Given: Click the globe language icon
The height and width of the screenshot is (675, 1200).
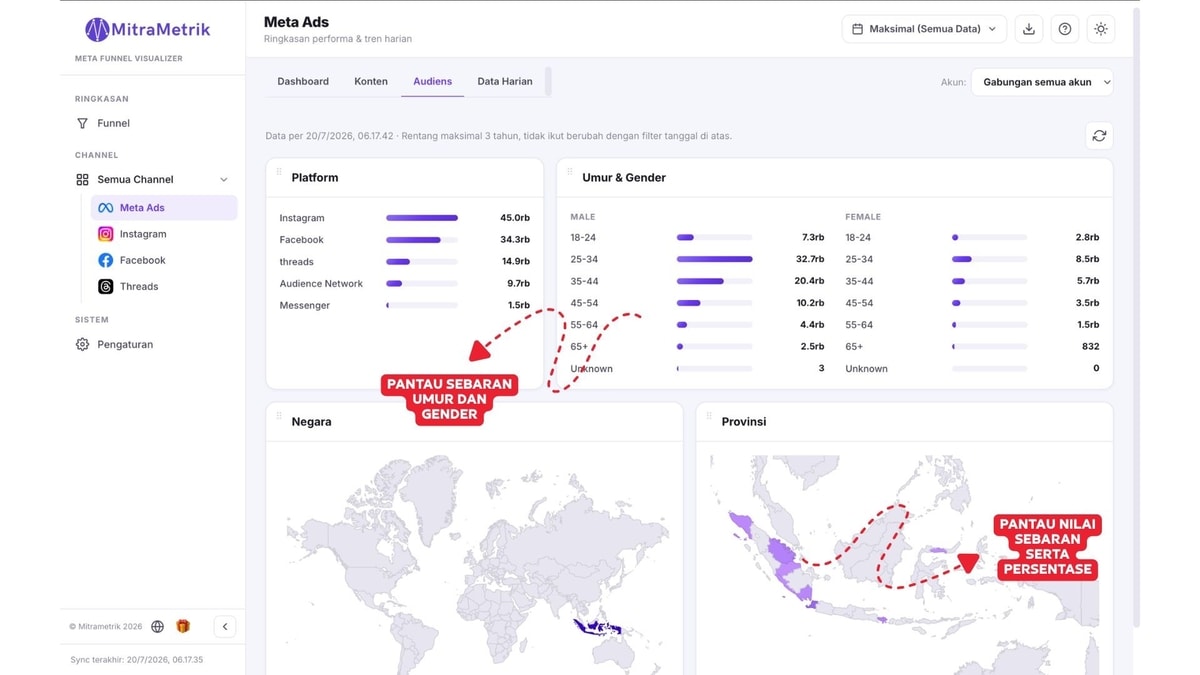Looking at the screenshot, I should point(158,626).
